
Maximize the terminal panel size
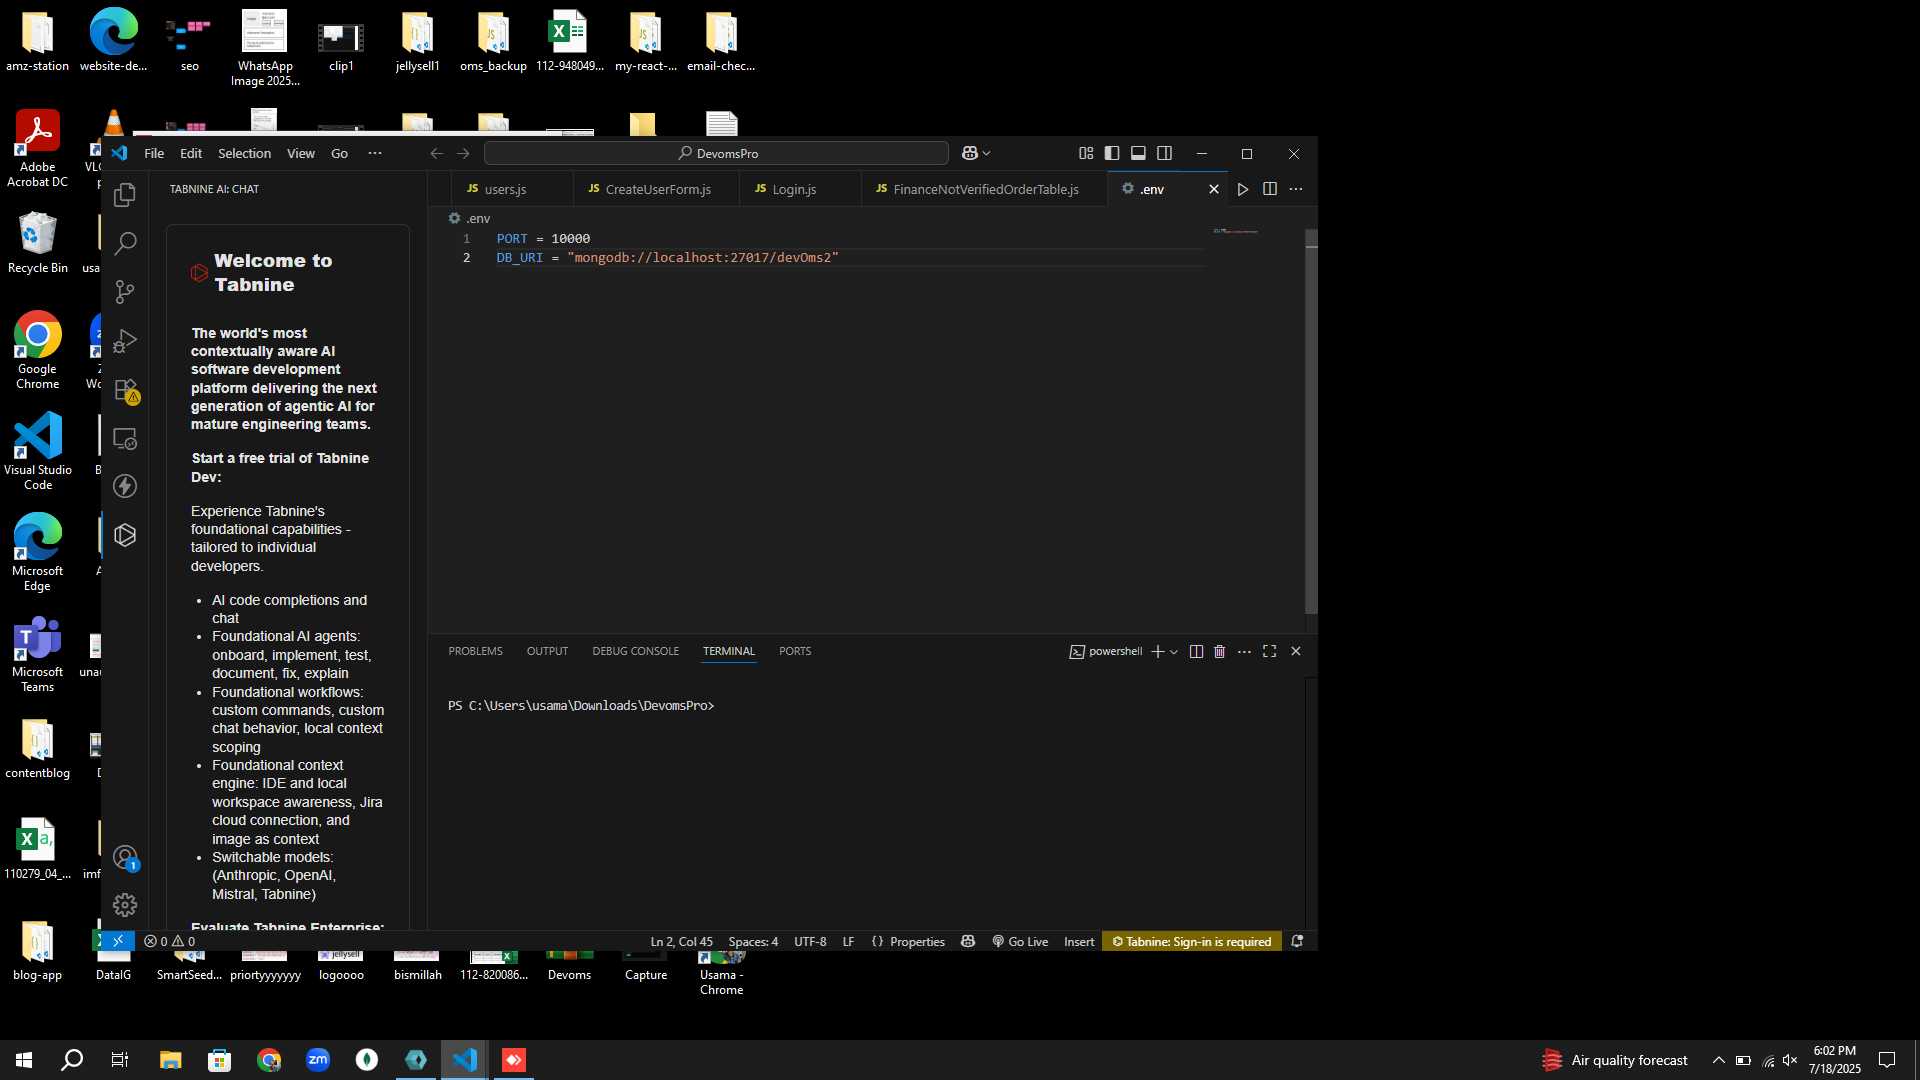click(1270, 651)
